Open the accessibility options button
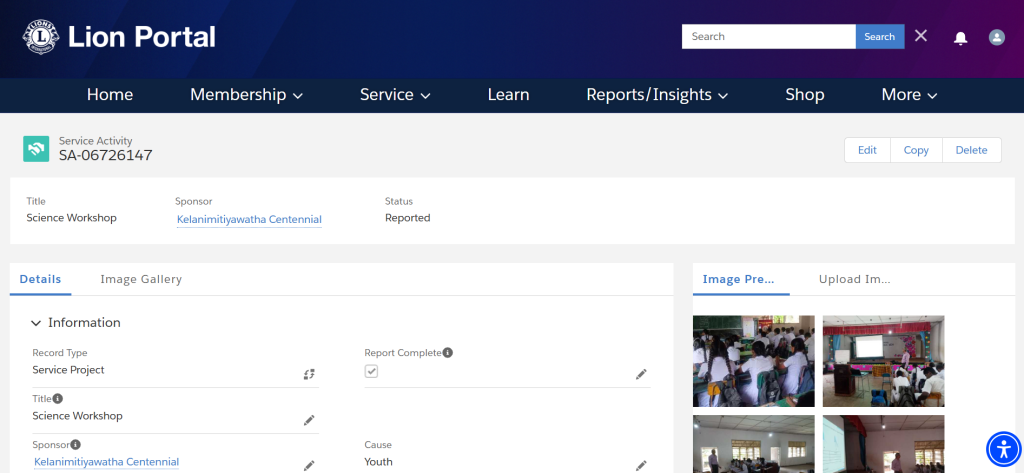Image resolution: width=1024 pixels, height=473 pixels. coord(1004,449)
